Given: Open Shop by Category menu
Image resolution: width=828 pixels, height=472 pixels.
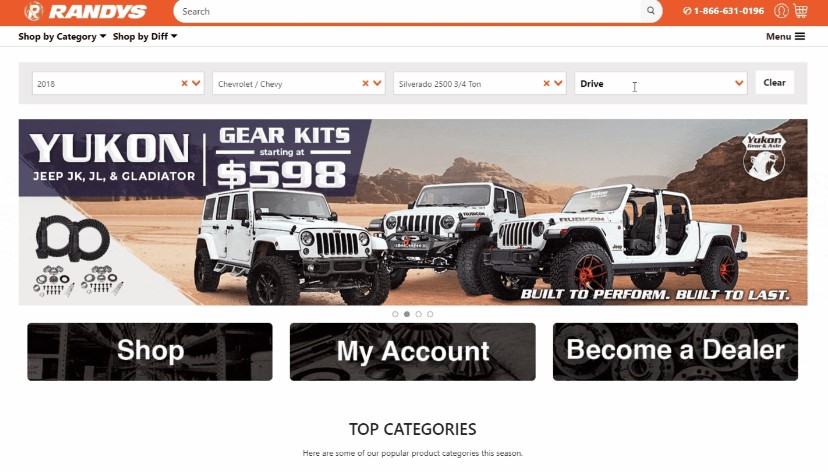Looking at the screenshot, I should pyautogui.click(x=62, y=36).
